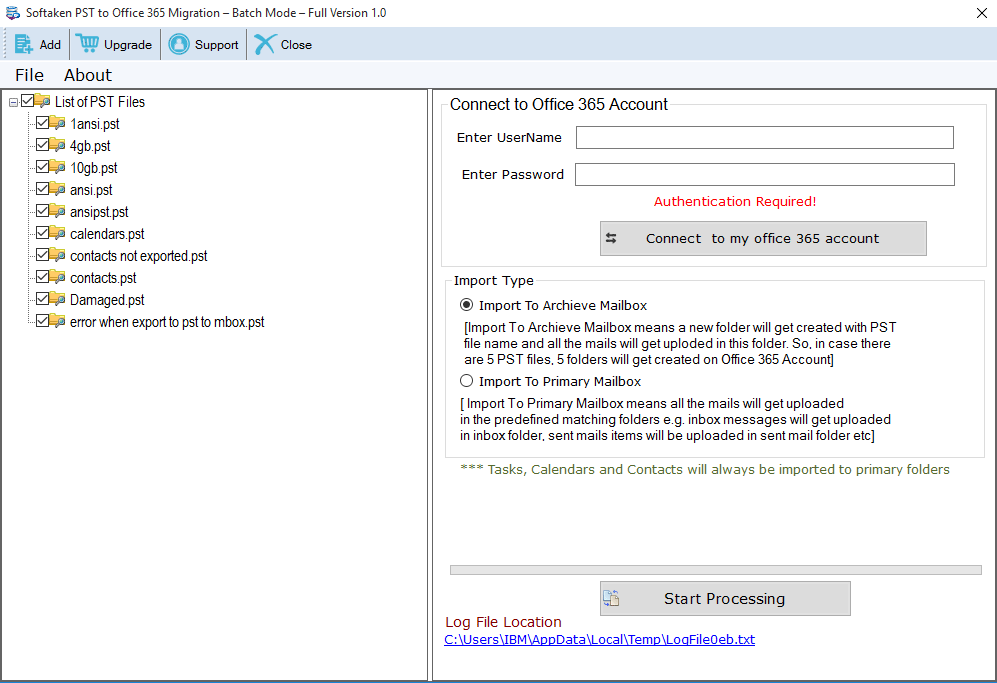The width and height of the screenshot is (997, 683).
Task: Click the folder icon beside contacts not exported.pst
Action: (x=57, y=255)
